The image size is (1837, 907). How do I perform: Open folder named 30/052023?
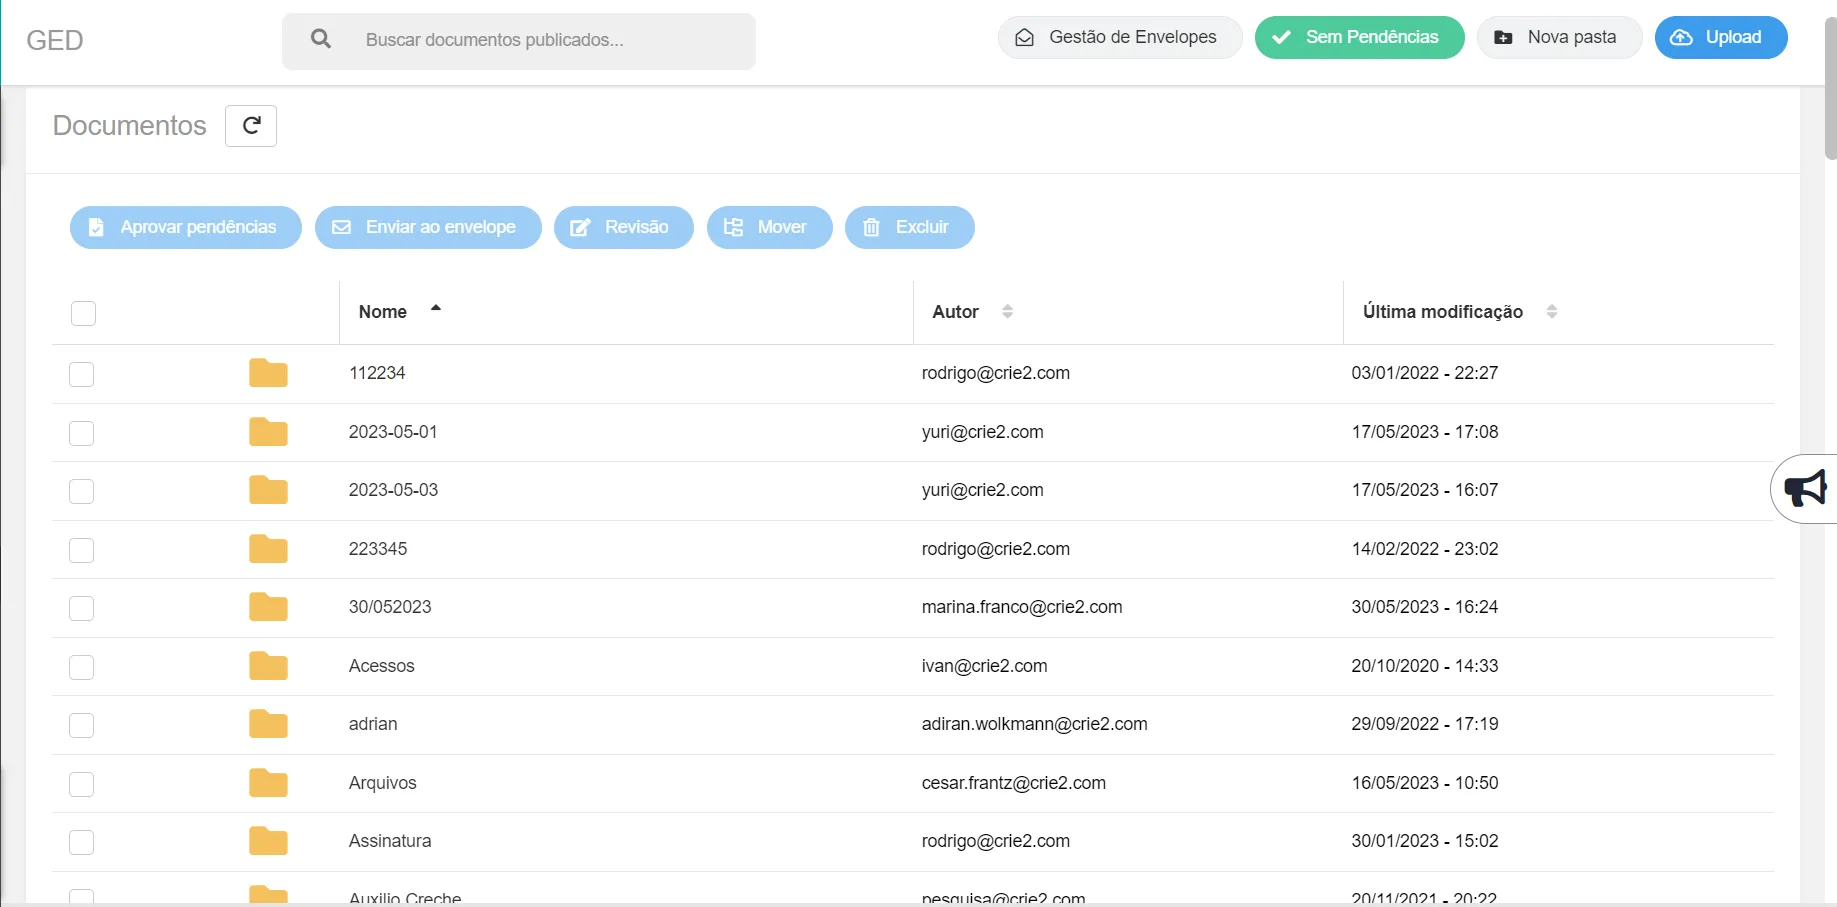390,607
